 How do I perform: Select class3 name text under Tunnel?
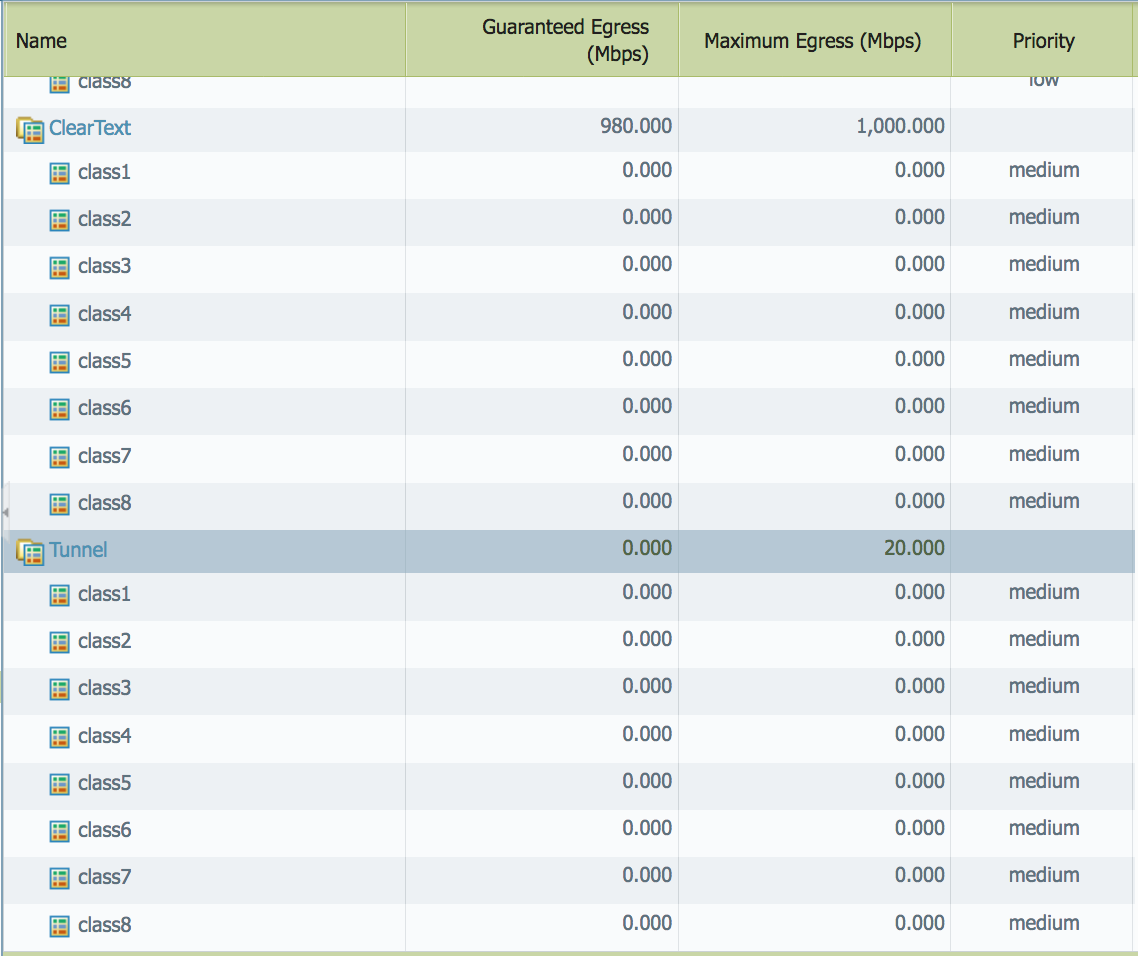(x=105, y=687)
